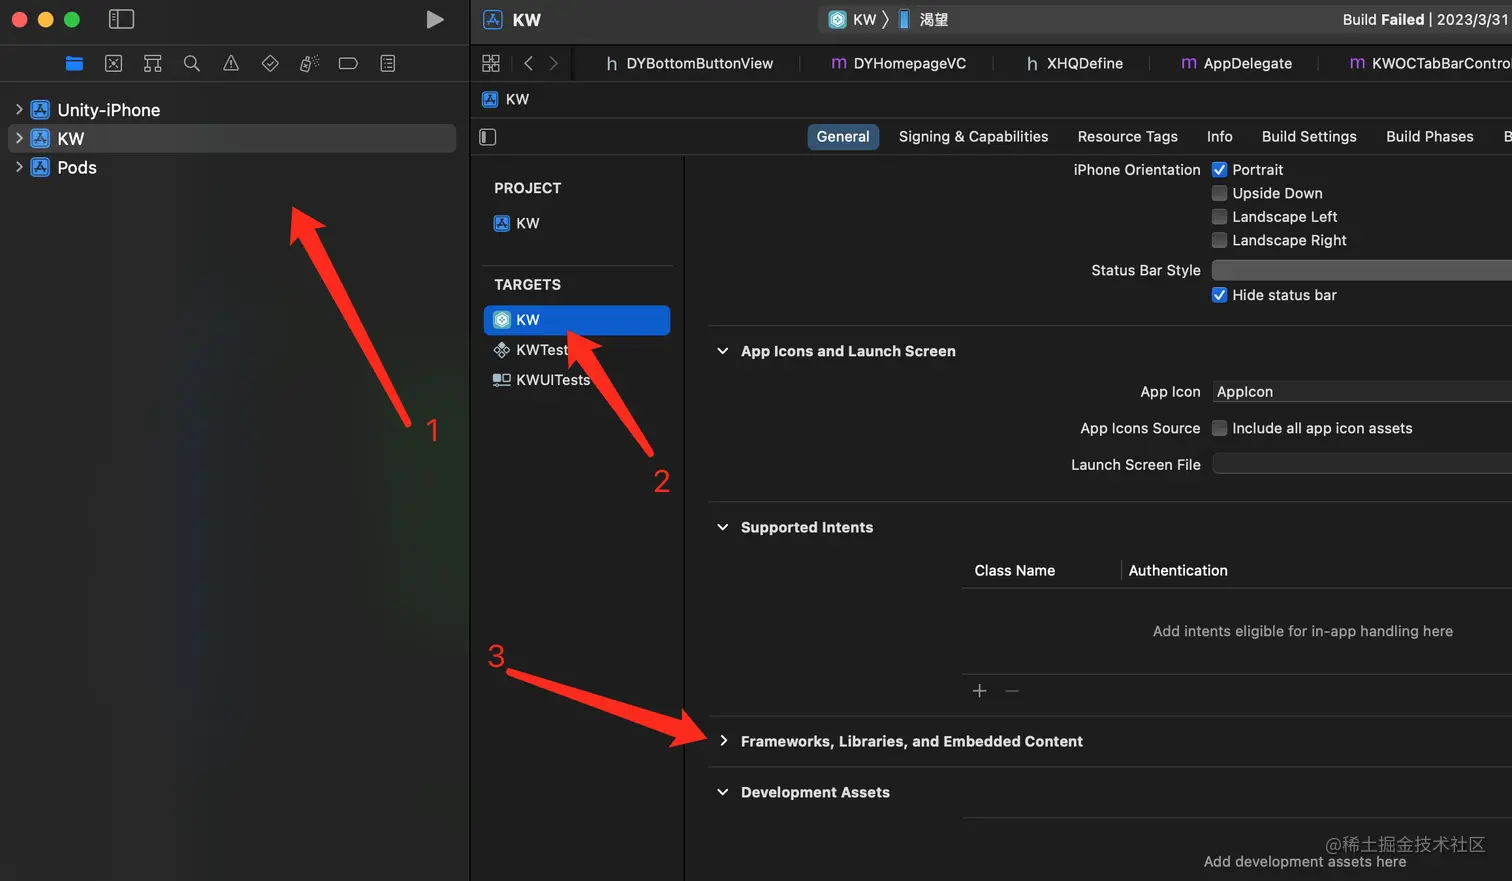Open the Issue navigator warning icon

231,63
